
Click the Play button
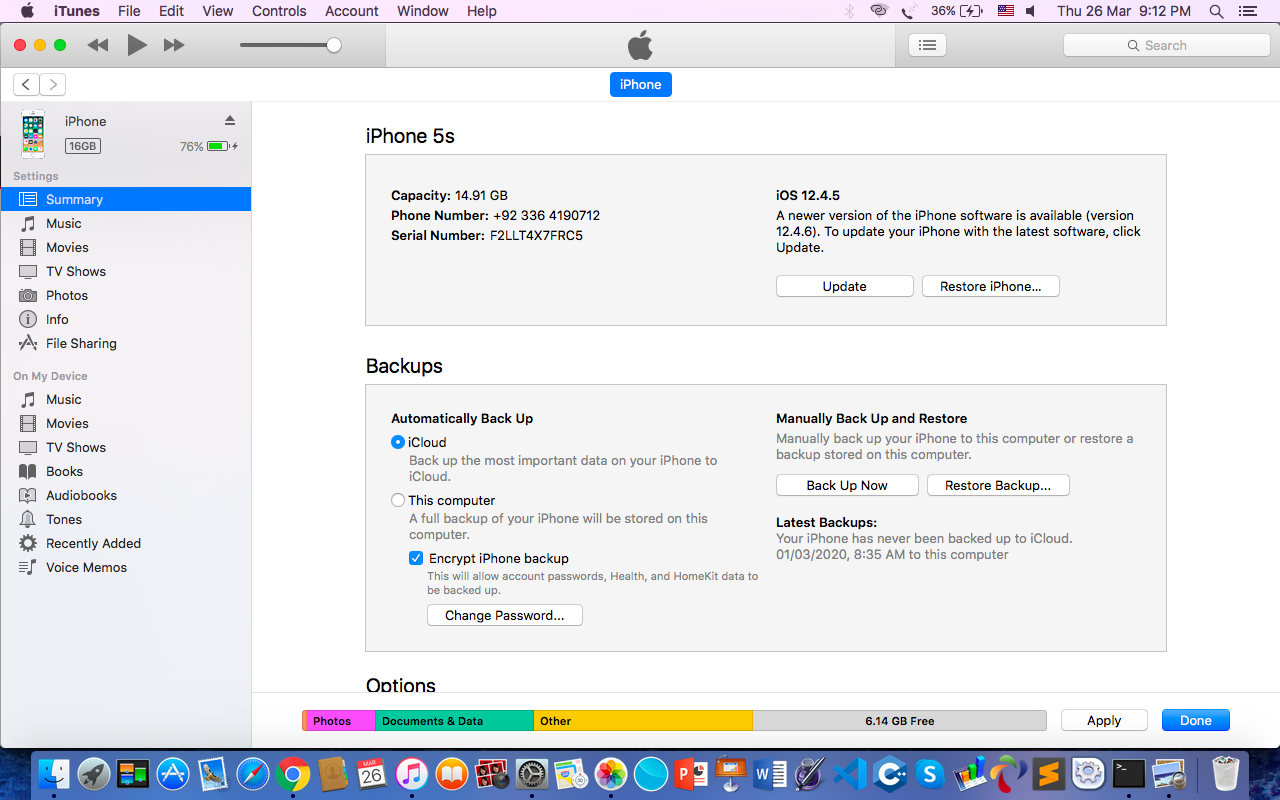(137, 45)
